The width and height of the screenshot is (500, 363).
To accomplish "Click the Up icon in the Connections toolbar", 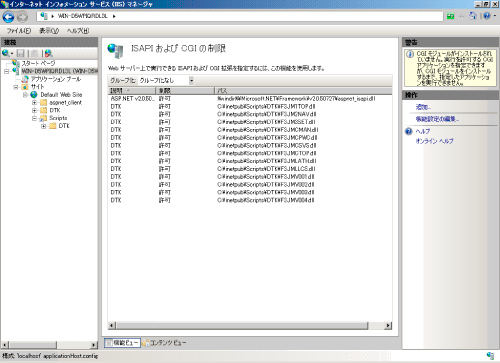I will coord(34,53).
